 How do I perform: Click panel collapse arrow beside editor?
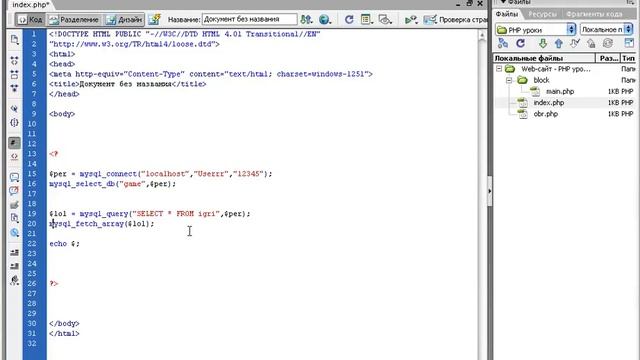tap(490, 191)
